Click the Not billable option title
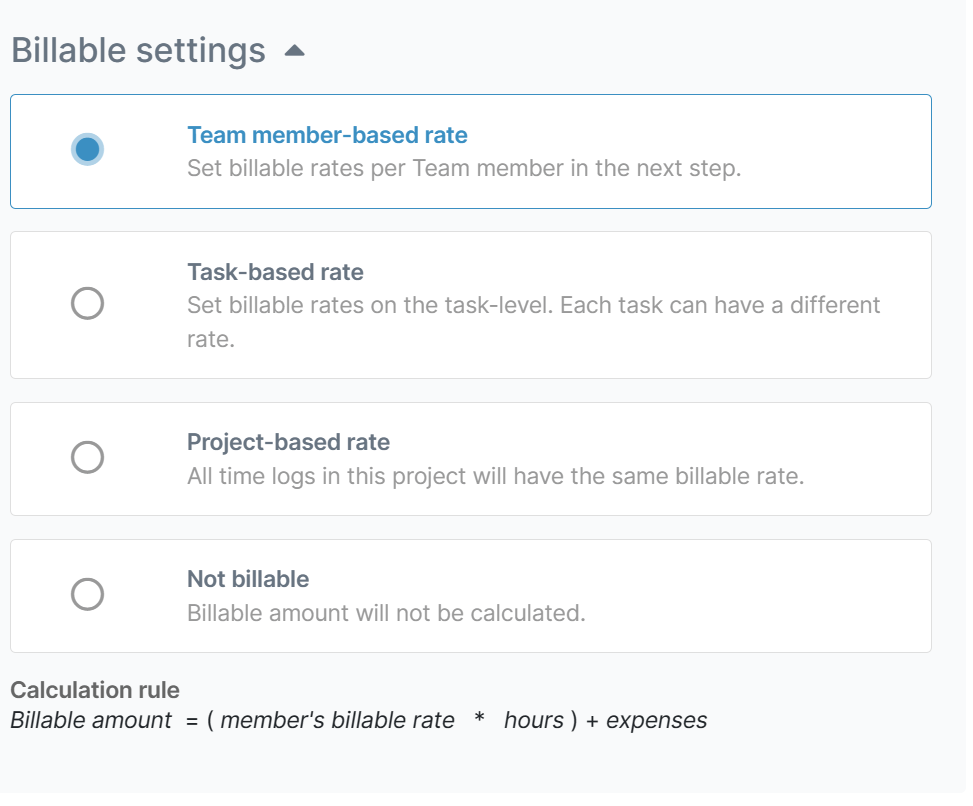This screenshot has height=806, width=973. pyautogui.click(x=248, y=579)
